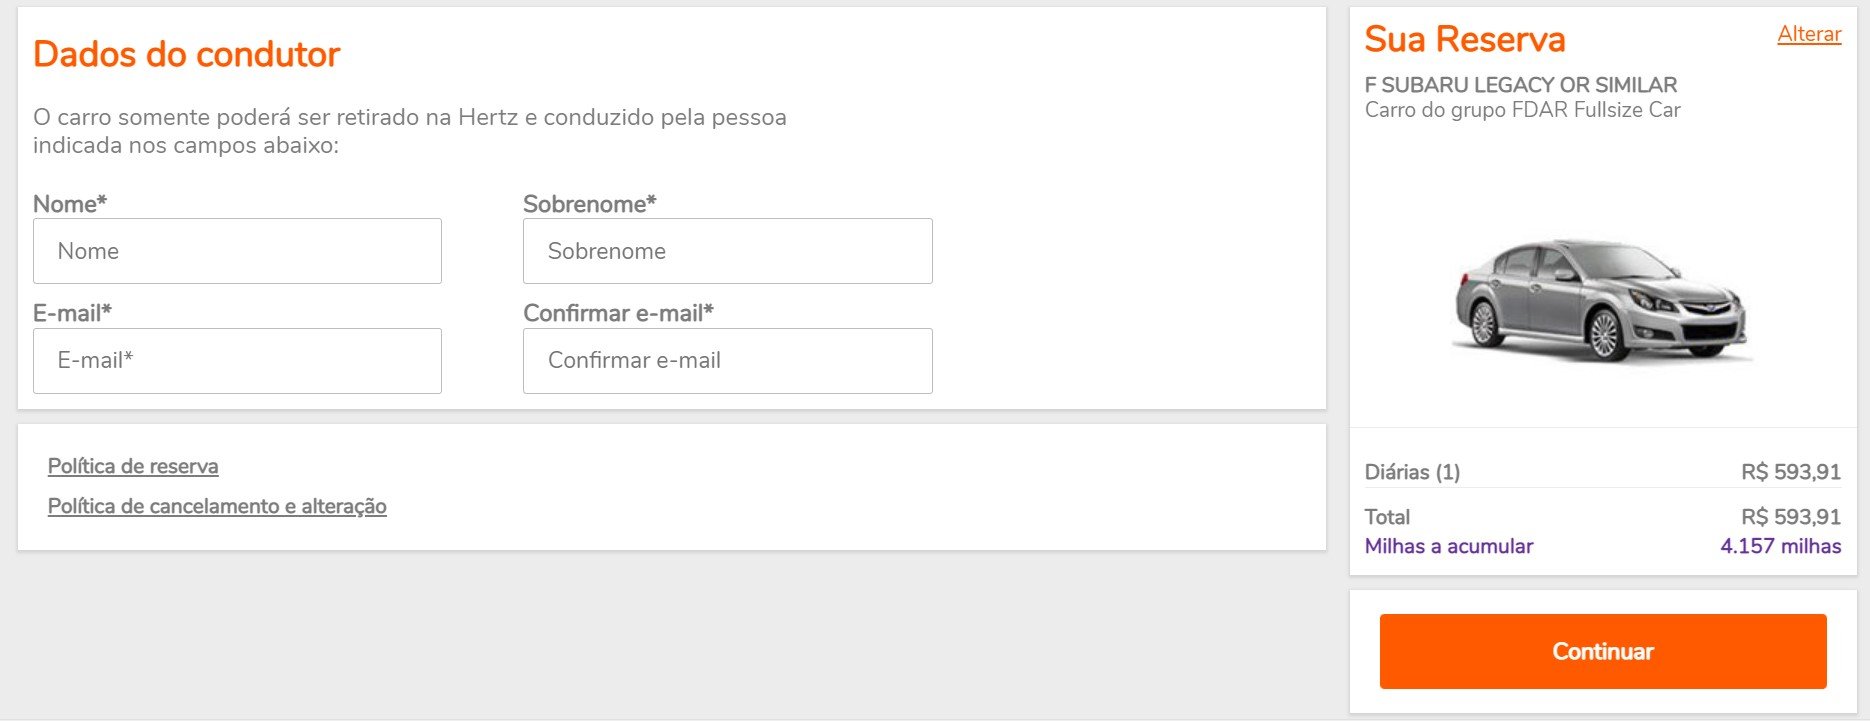Click the orange Continuar button
Screen dimensions: 1870x721
(x=1603, y=651)
